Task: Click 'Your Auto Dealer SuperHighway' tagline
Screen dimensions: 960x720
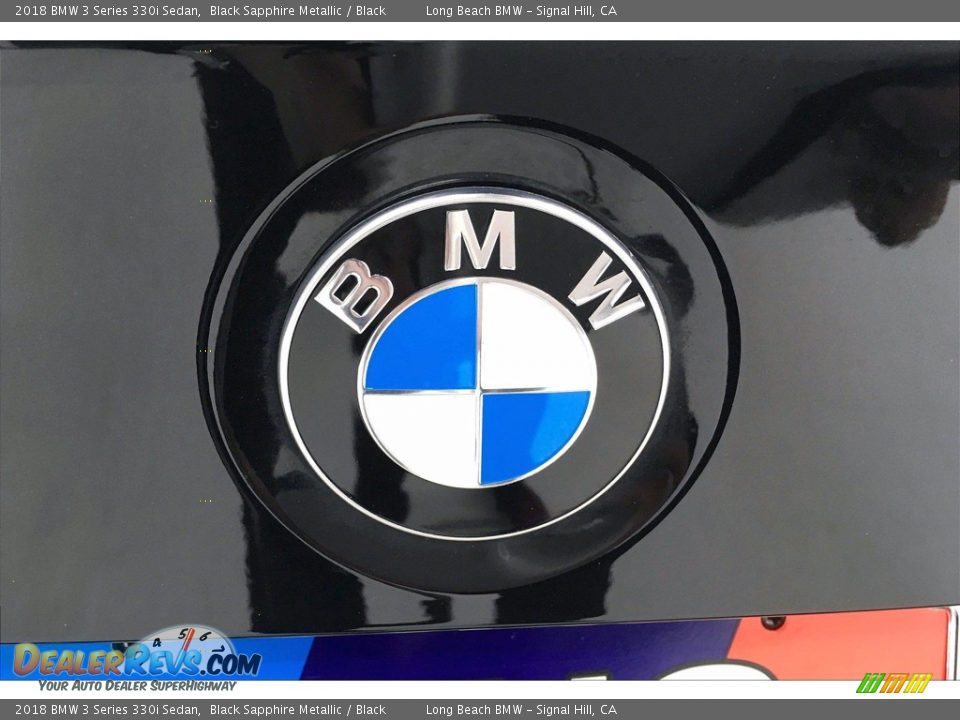Action: (x=135, y=686)
